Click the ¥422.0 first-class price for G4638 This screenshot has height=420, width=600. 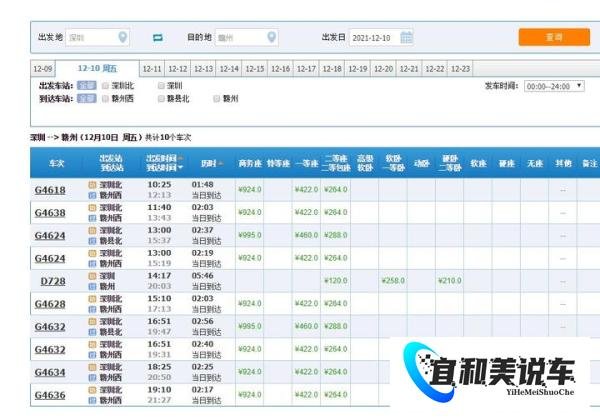307,212
